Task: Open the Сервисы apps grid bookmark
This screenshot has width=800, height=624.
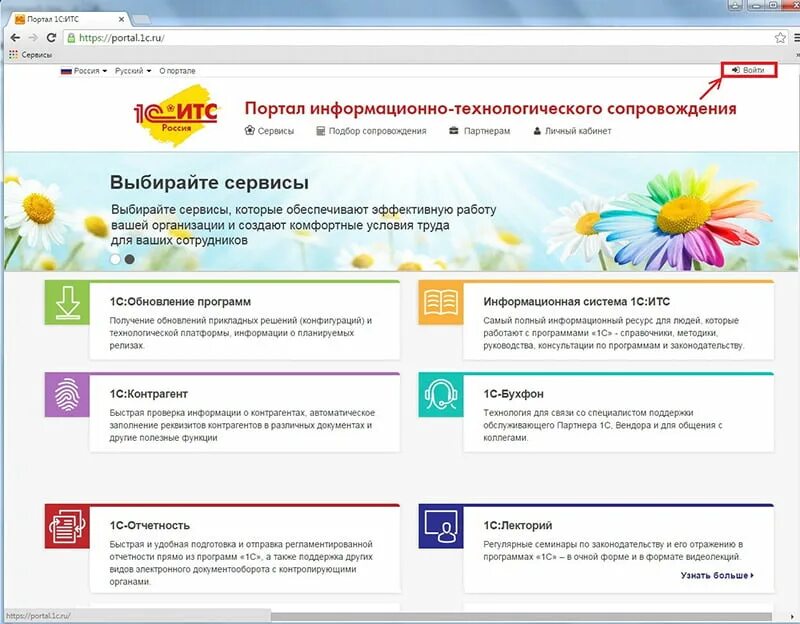Action: click(x=31, y=55)
